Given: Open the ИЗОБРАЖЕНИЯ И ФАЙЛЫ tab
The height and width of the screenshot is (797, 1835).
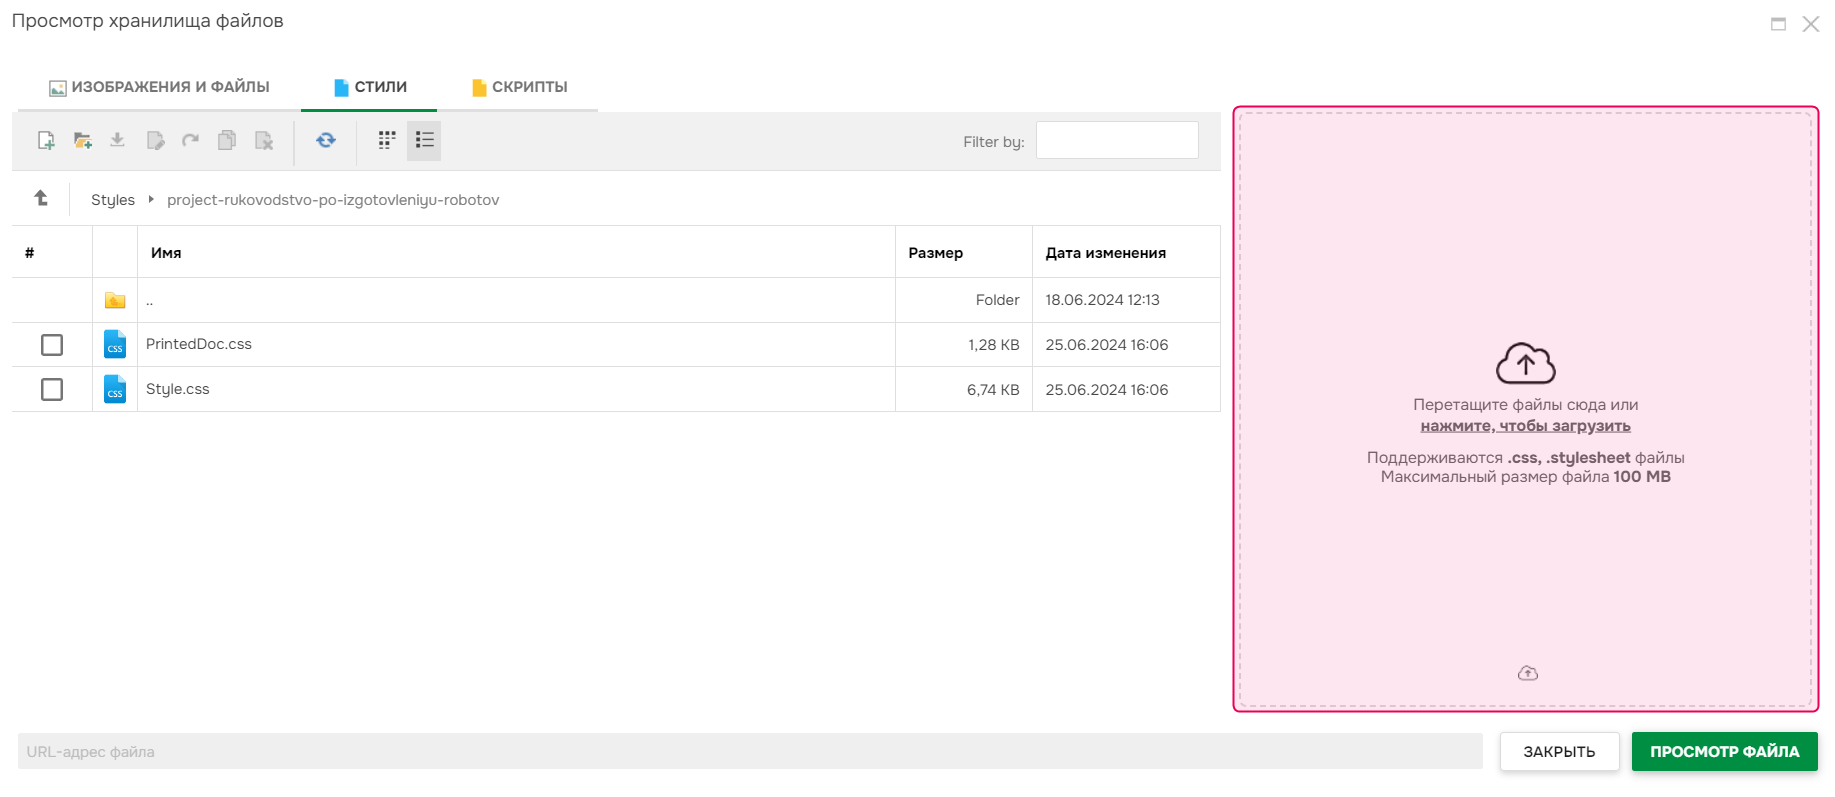Looking at the screenshot, I should point(160,87).
